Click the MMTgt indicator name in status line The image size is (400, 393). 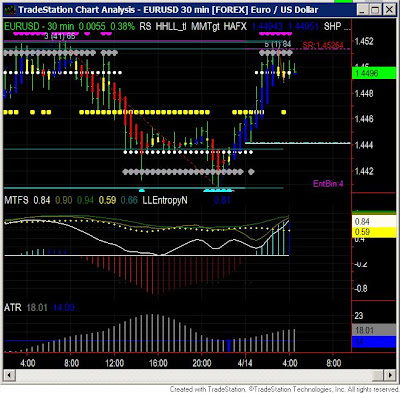point(205,26)
